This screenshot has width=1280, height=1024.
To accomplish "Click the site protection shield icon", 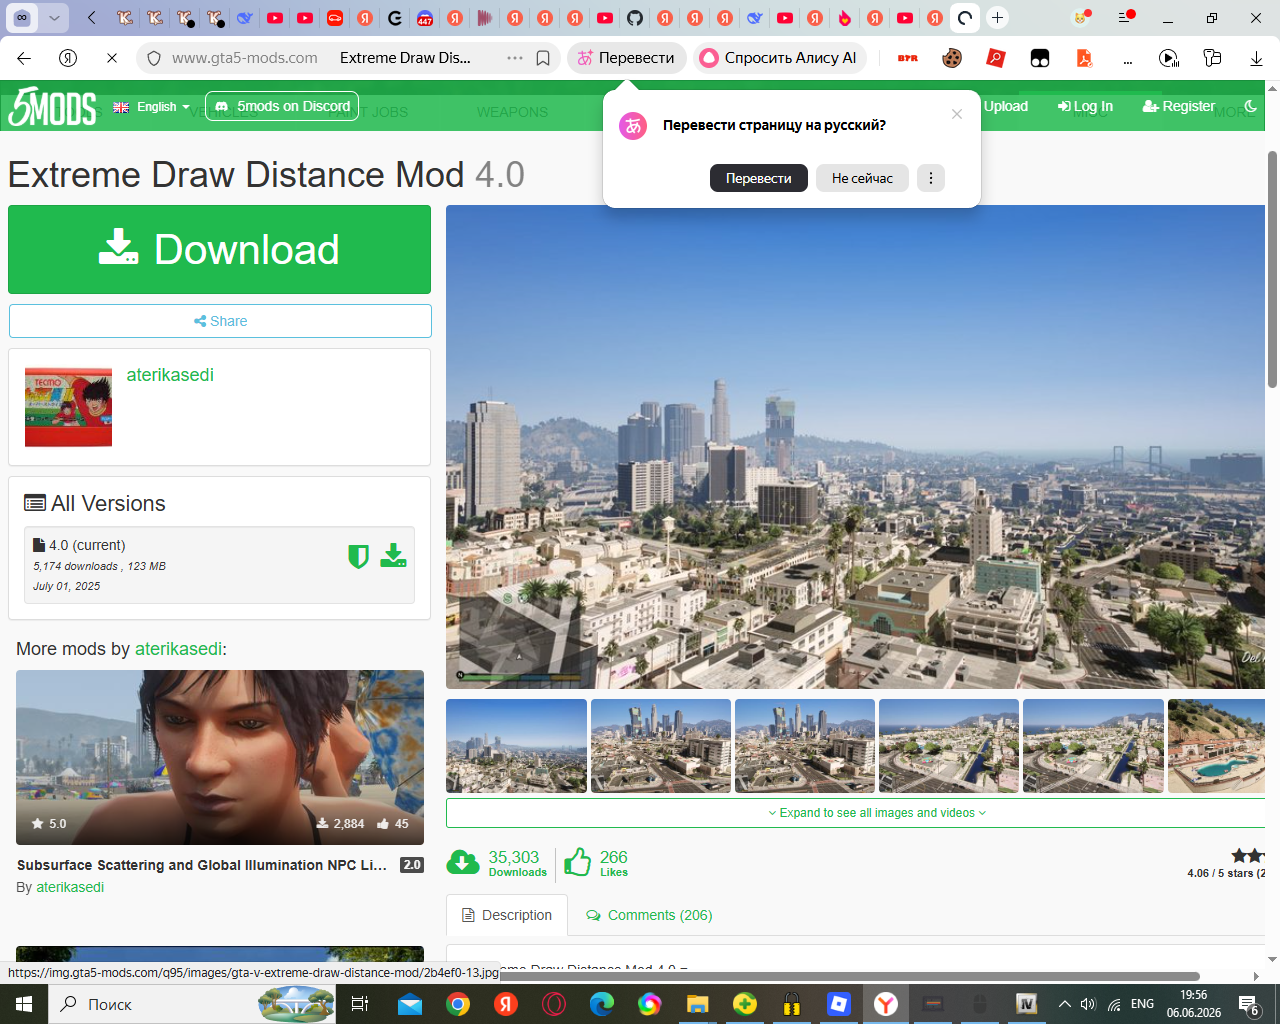I will point(154,58).
